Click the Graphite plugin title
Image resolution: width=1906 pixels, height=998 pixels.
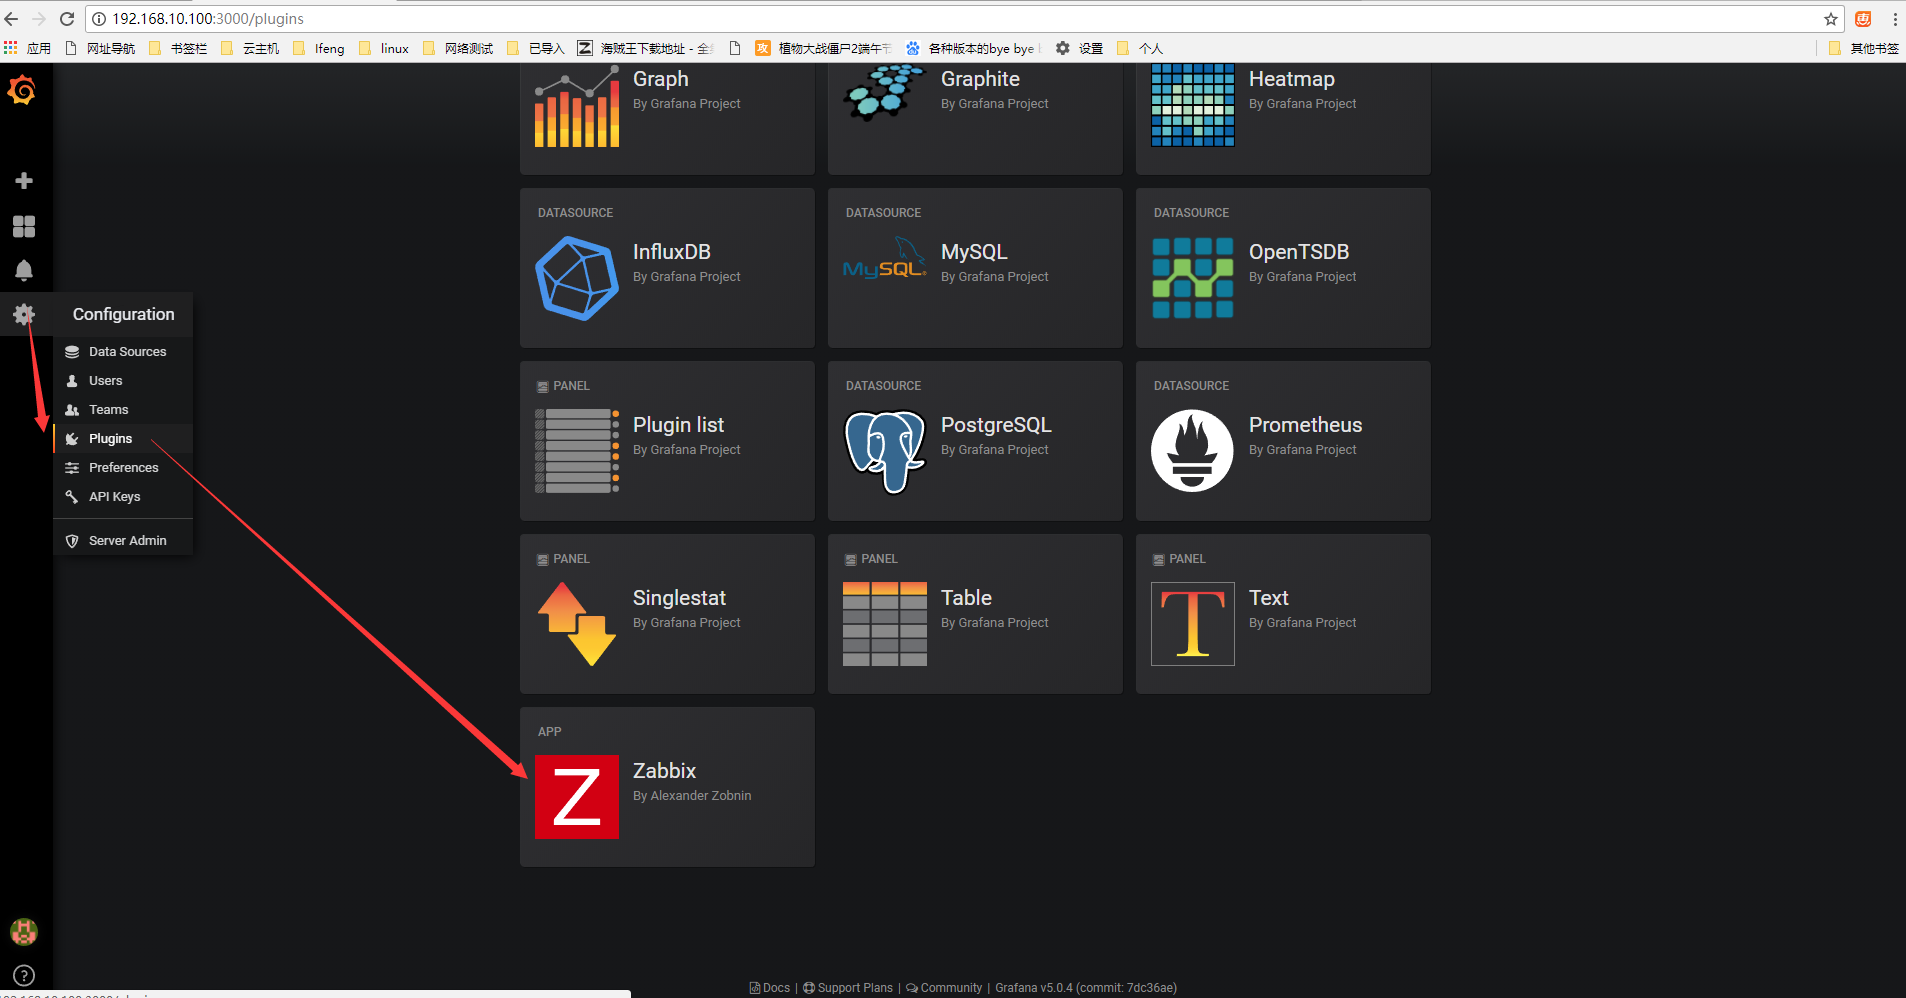[980, 79]
